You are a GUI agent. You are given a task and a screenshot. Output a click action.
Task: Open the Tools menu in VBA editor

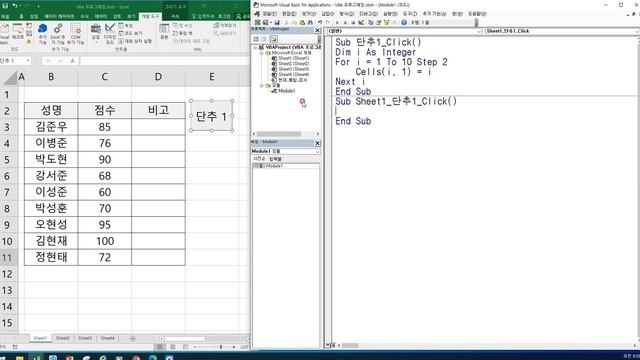(x=410, y=14)
